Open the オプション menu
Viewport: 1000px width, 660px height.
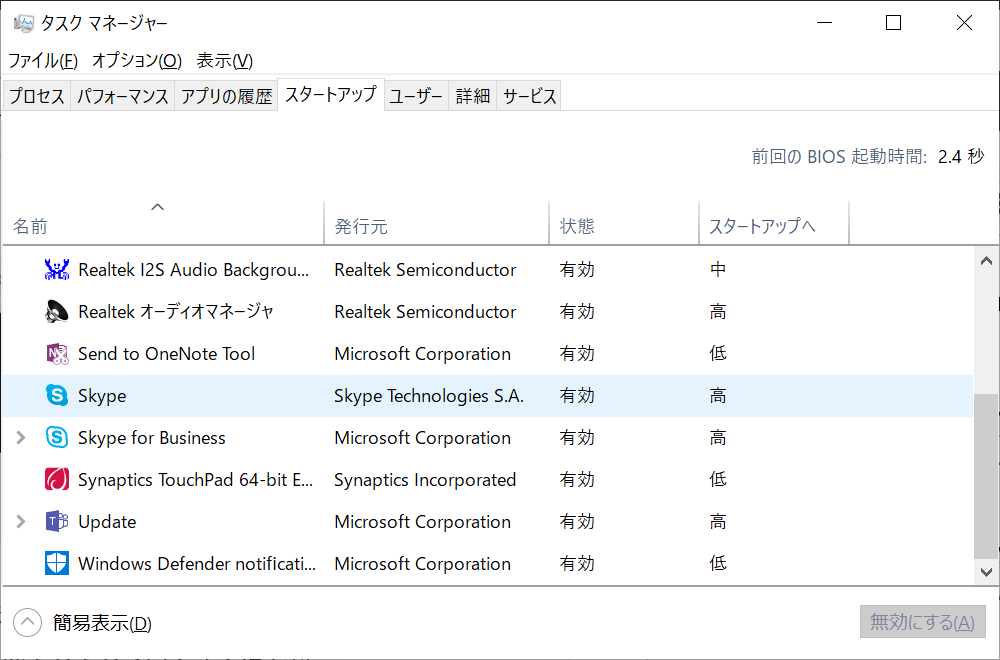tap(137, 61)
